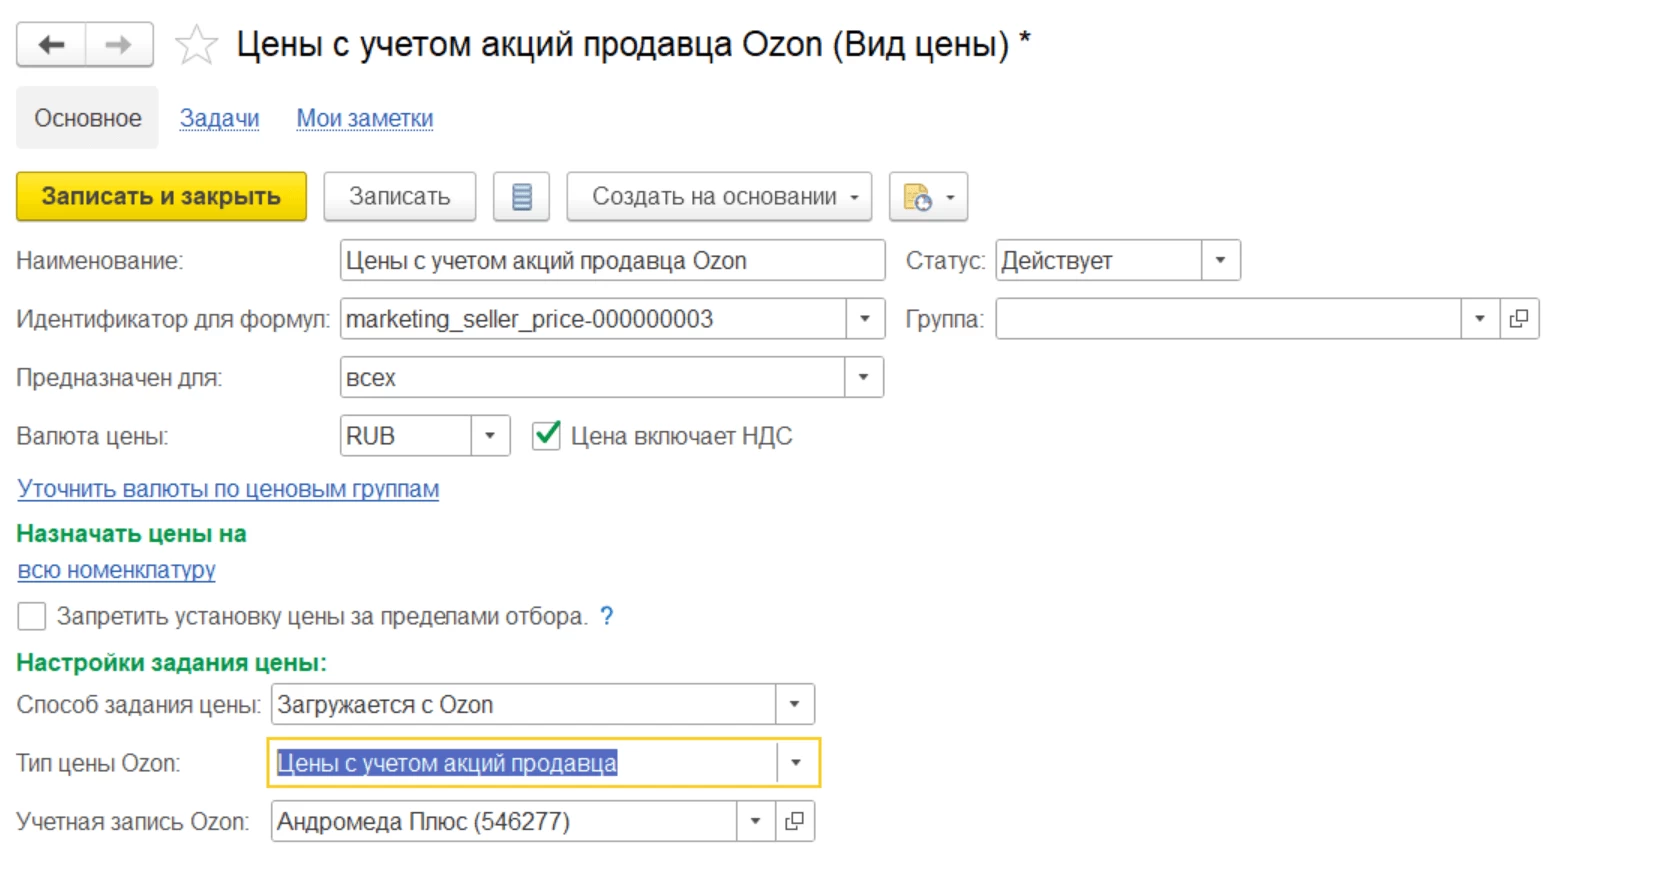Image resolution: width=1672 pixels, height=896 pixels.
Task: Click the back navigation arrow
Action: 51,45
